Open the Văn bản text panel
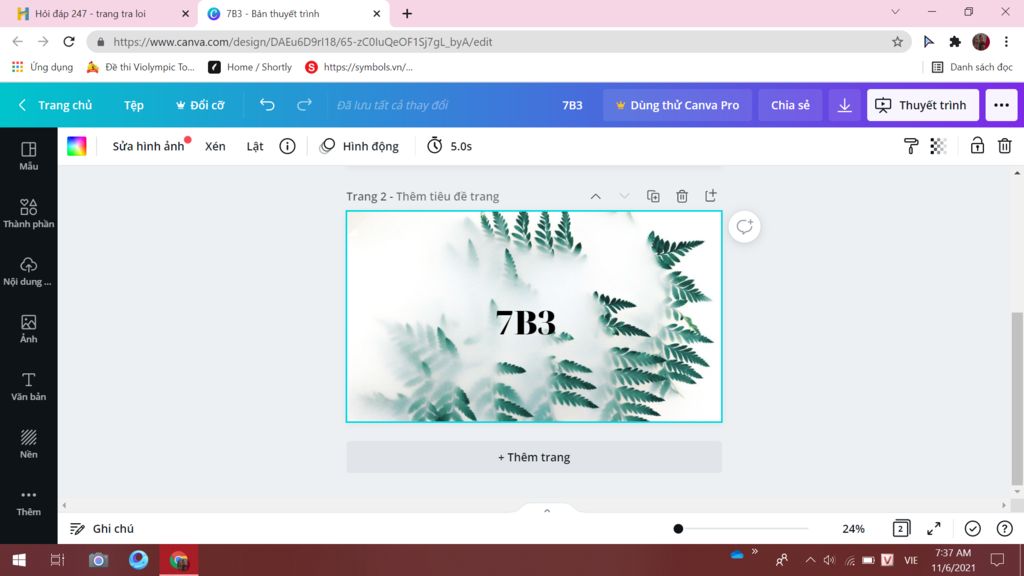This screenshot has width=1024, height=576. (x=28, y=386)
